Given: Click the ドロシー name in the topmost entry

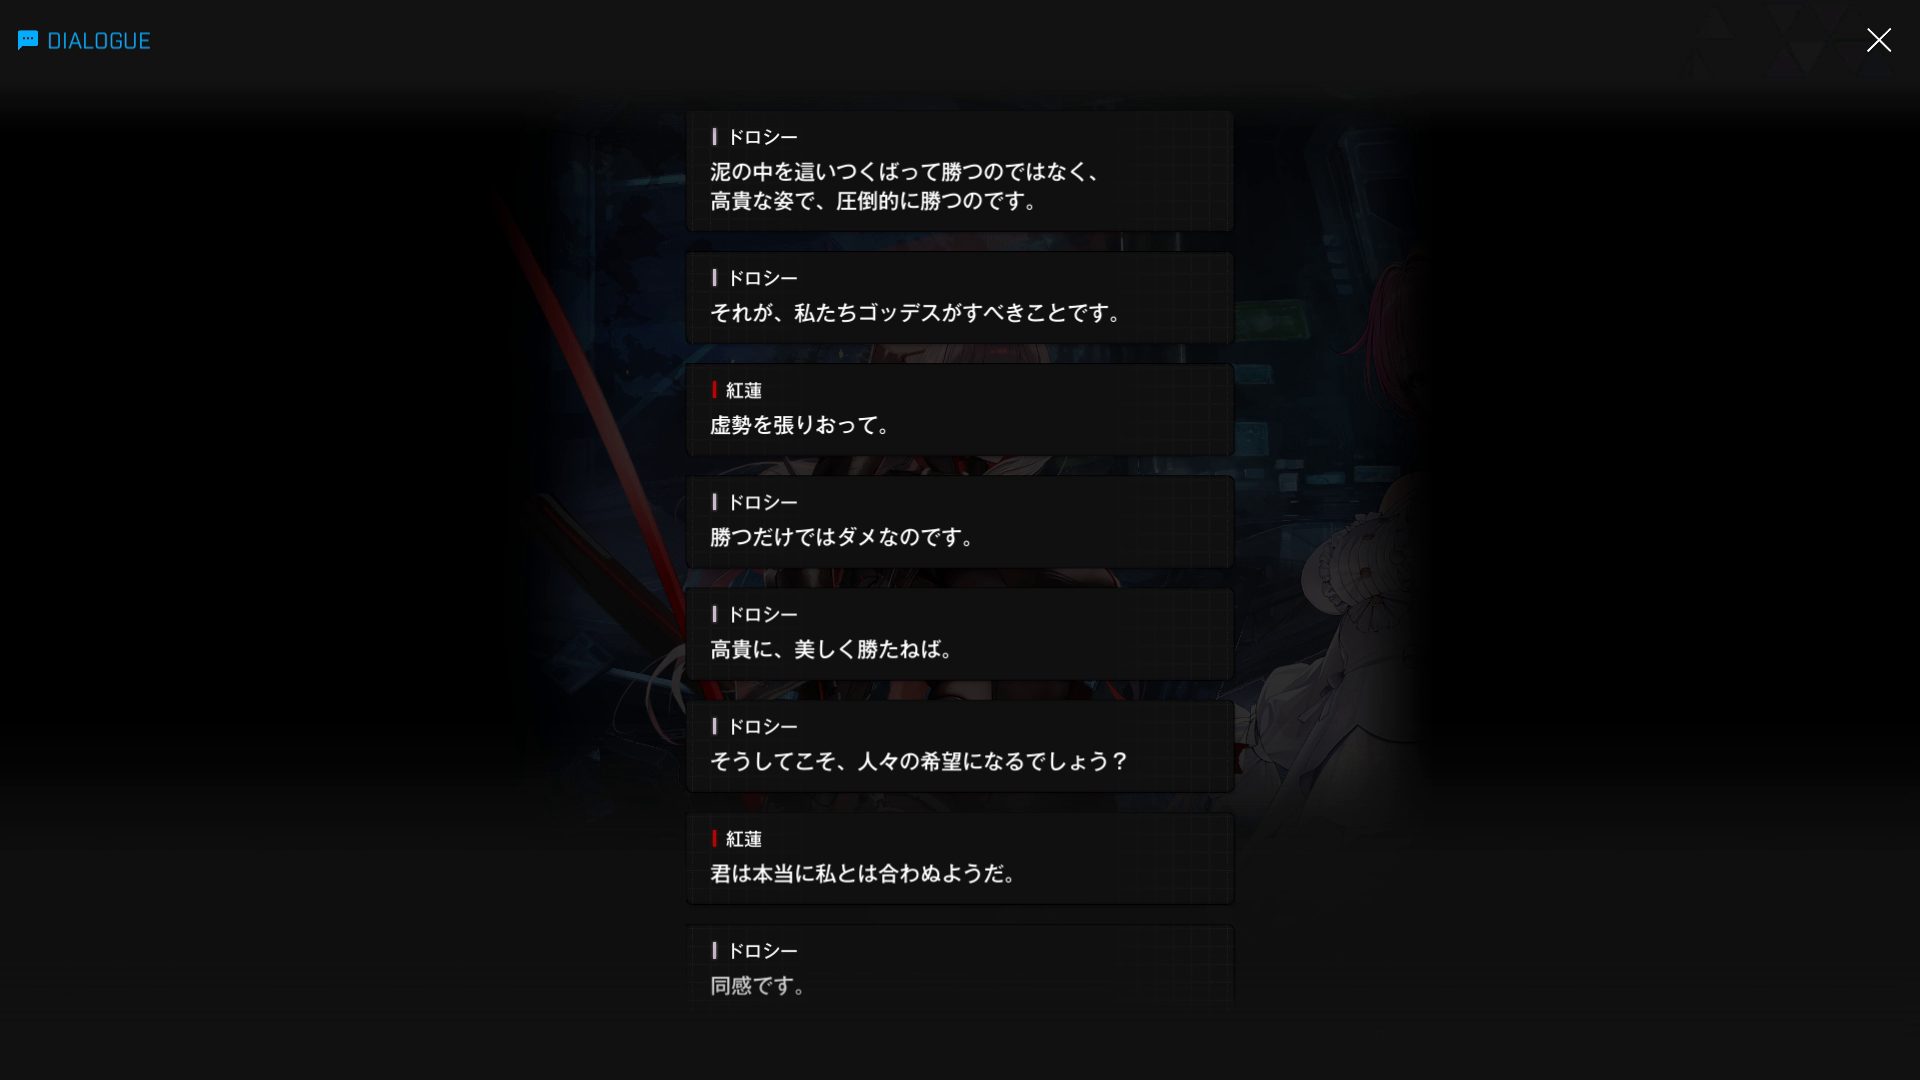Looking at the screenshot, I should pos(762,137).
